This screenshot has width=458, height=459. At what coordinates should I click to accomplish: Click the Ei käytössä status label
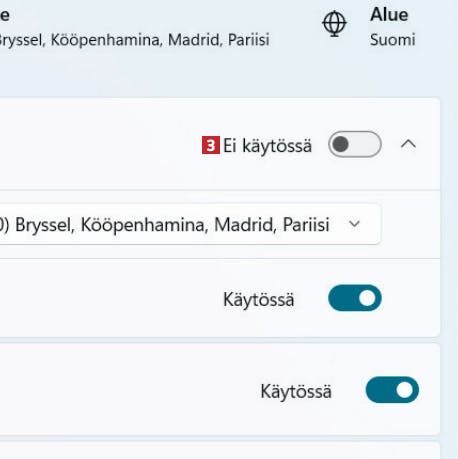point(267,146)
